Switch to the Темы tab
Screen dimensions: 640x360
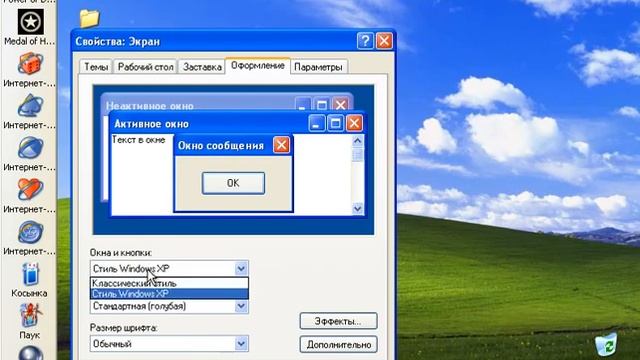96,67
